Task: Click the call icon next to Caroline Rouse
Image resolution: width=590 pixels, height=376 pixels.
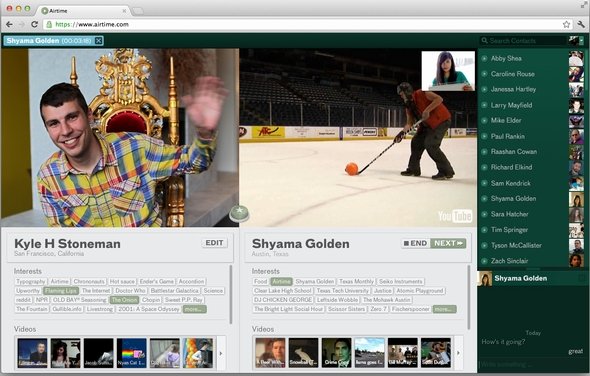Action: [x=484, y=74]
